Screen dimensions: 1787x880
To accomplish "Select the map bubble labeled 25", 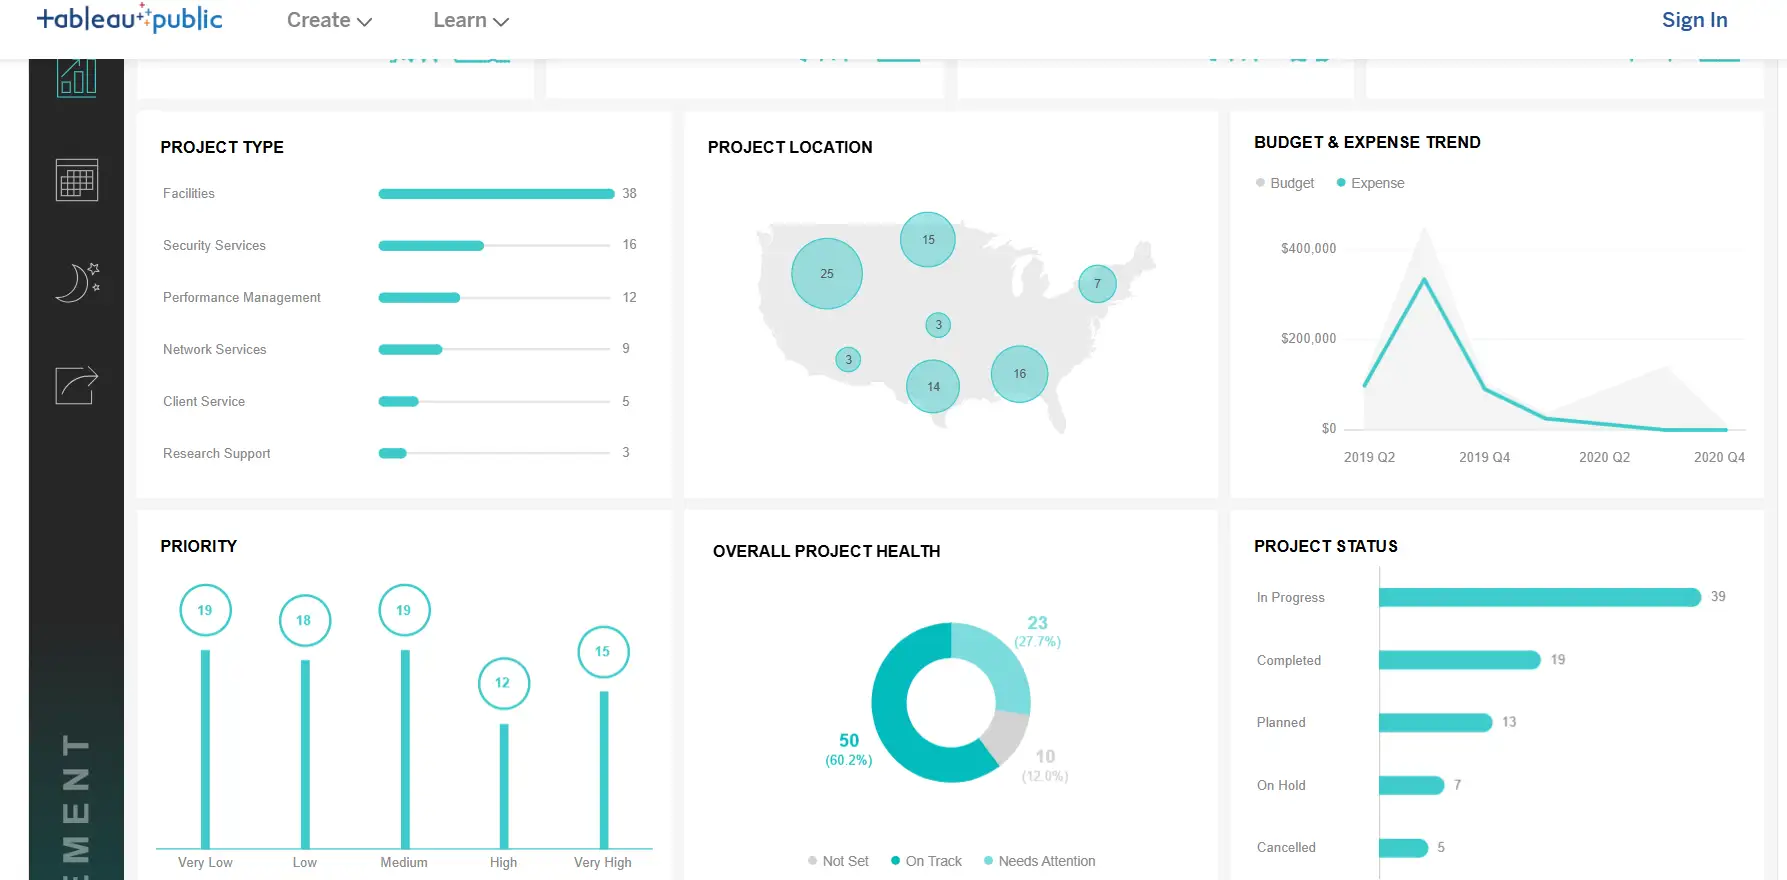I will coord(827,273).
